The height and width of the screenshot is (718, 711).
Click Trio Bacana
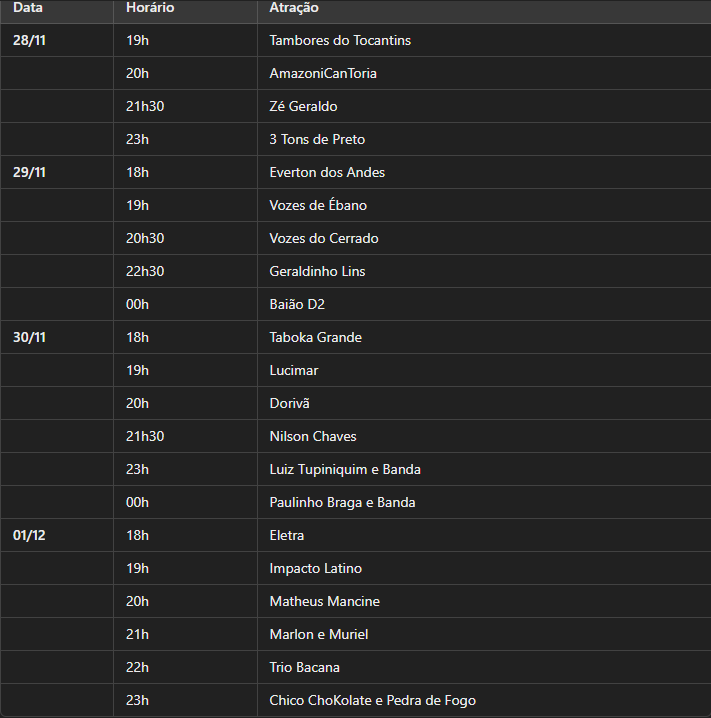tap(304, 667)
